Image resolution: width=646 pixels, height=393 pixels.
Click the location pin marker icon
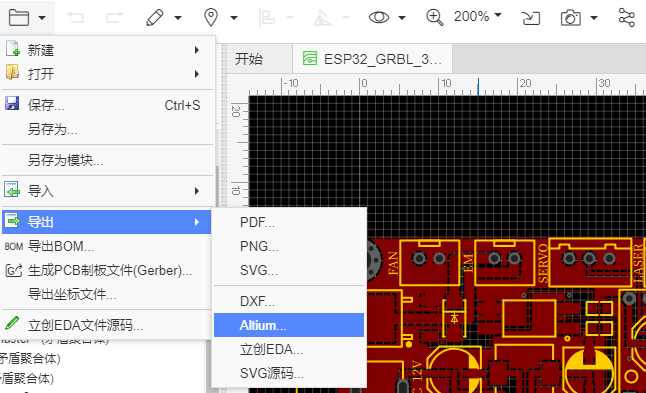coord(211,18)
